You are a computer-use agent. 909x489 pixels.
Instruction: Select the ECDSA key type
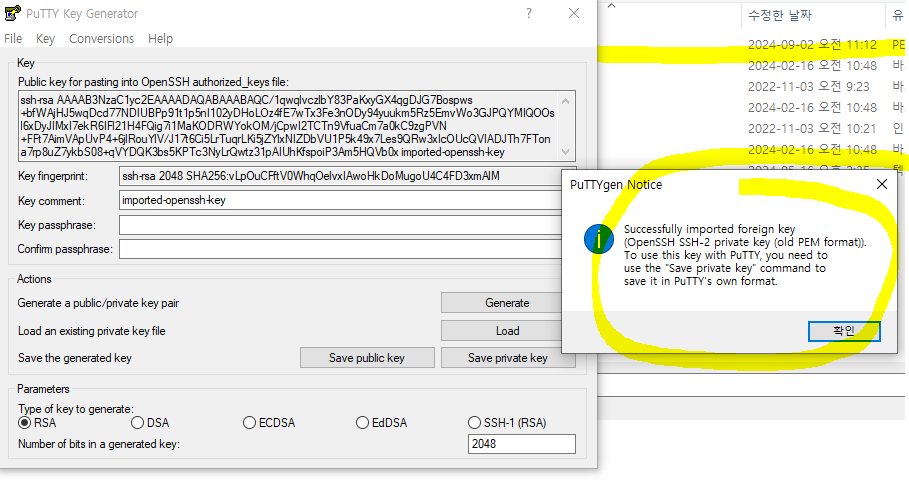[269, 423]
